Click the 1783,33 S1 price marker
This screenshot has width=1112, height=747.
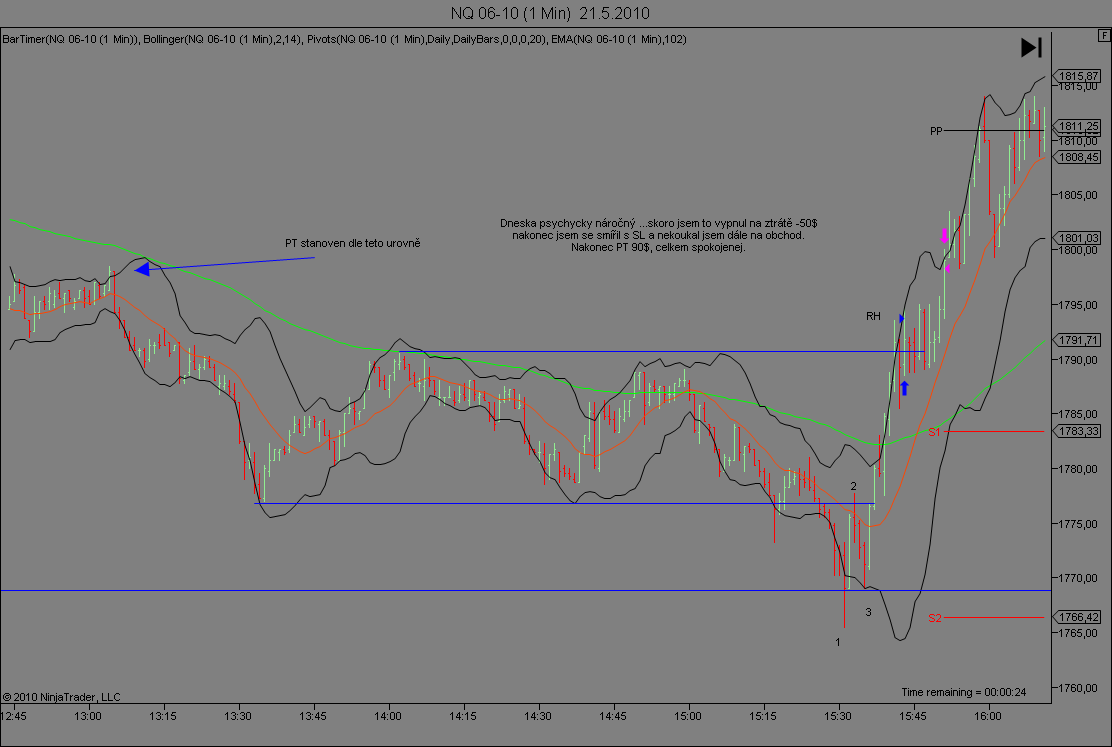(x=1078, y=431)
